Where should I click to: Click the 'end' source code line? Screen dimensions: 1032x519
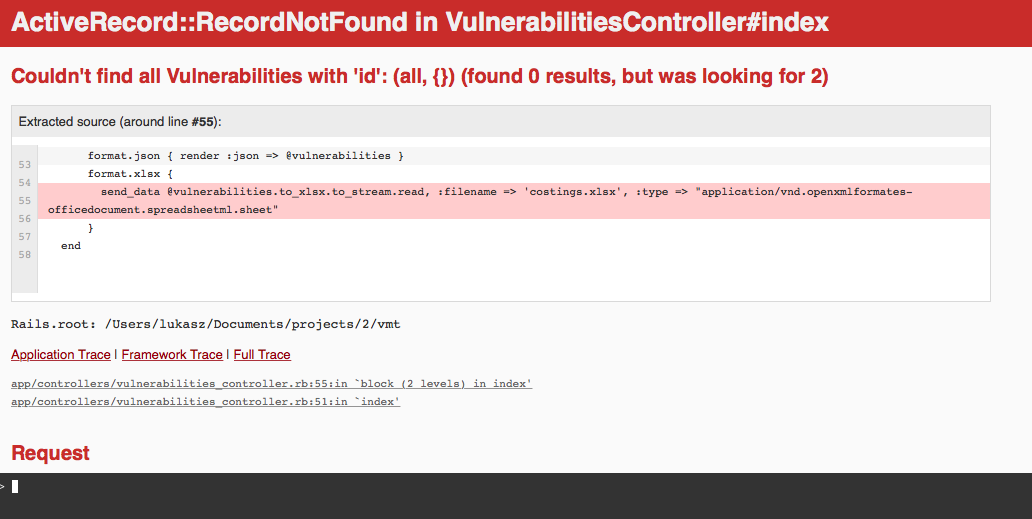[x=71, y=245]
